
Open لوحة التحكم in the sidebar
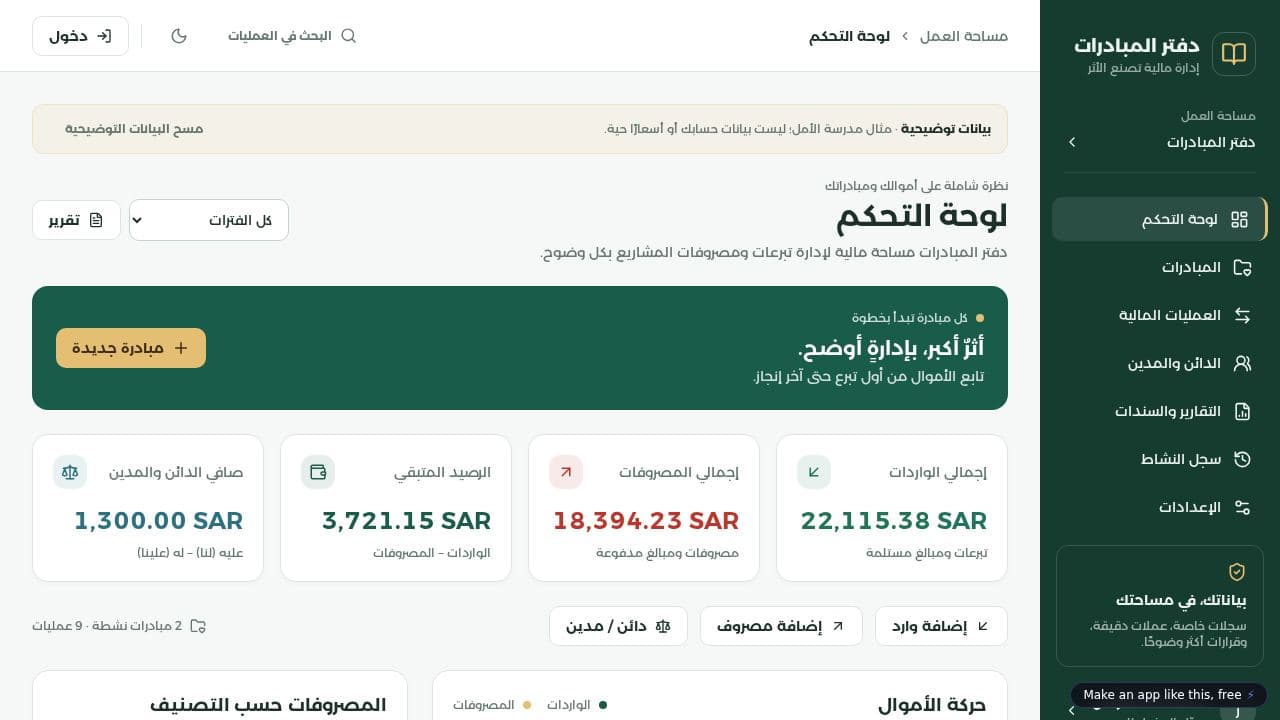coord(1159,219)
